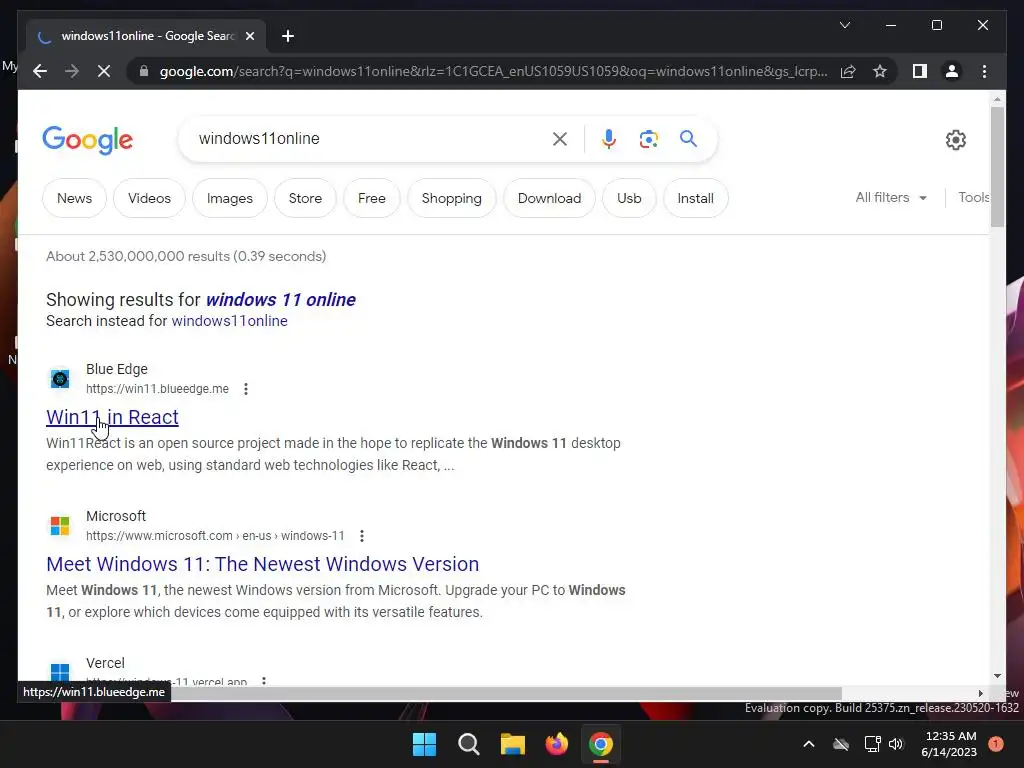Click the vertical page scrollbar
Image resolution: width=1024 pixels, height=768 pixels.
(997, 167)
